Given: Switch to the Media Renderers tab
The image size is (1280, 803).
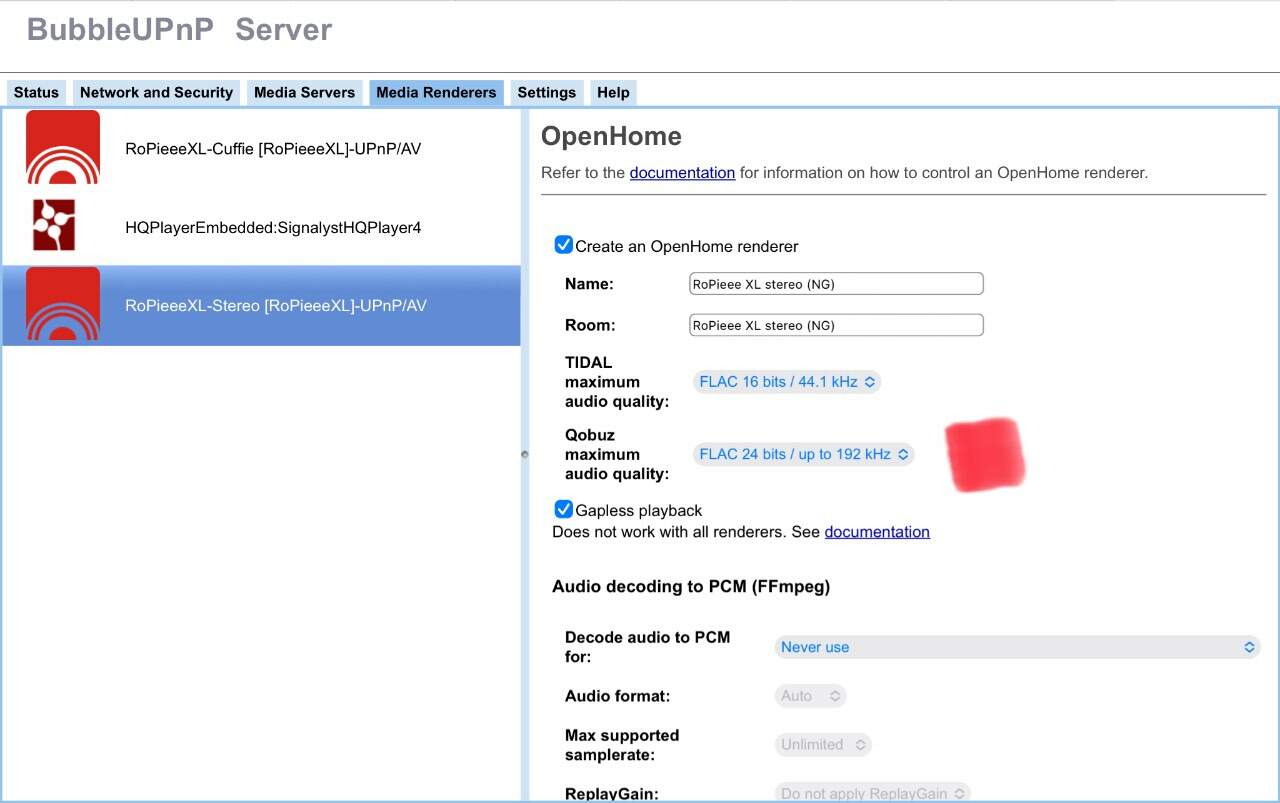Looking at the screenshot, I should pos(436,92).
